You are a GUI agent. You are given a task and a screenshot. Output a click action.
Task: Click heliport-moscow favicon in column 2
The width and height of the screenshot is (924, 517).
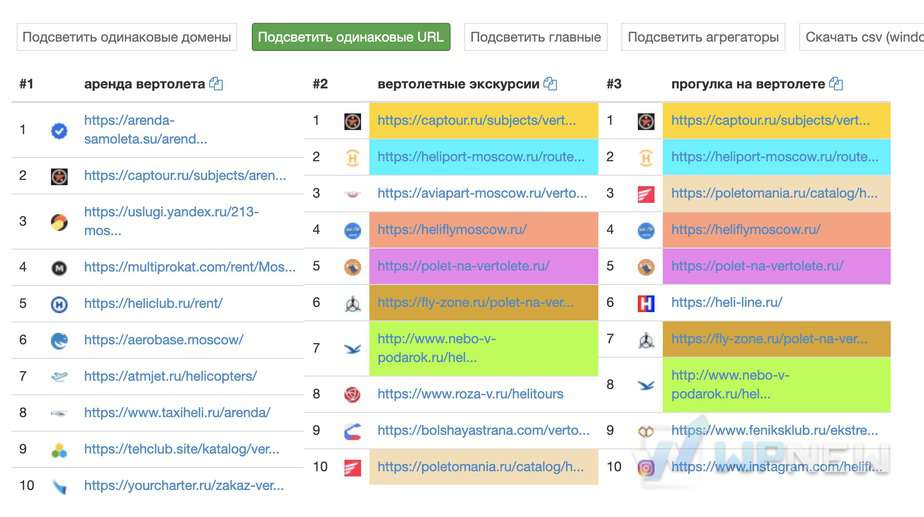click(352, 157)
